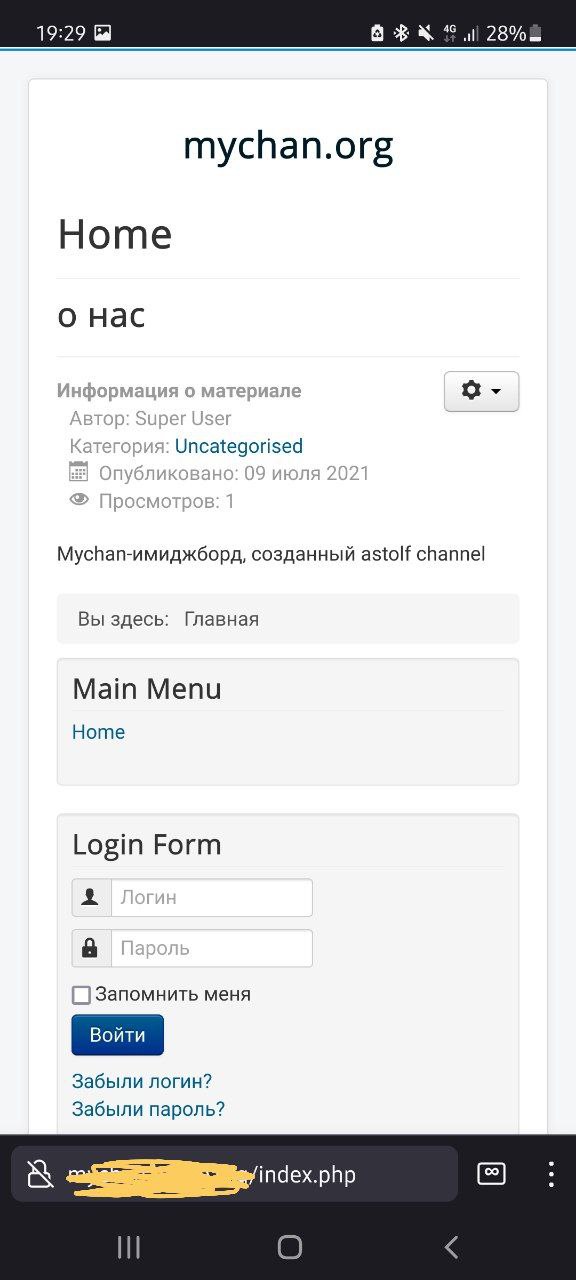This screenshot has height=1280, width=576.
Task: Open the browser three-dot menu
Action: coord(551,1174)
